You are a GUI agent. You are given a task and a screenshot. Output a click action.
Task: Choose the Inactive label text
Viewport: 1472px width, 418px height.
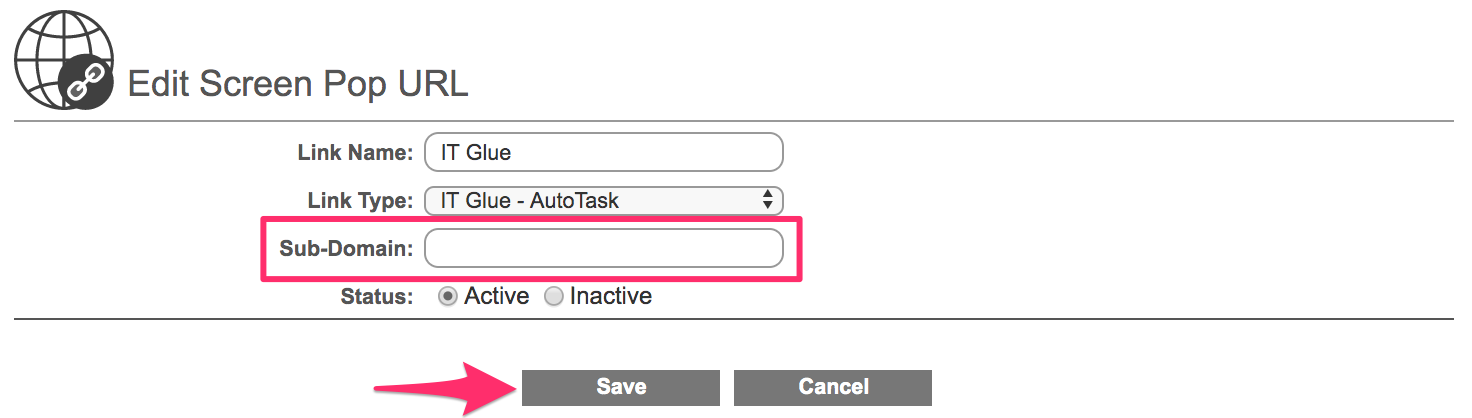pos(610,296)
